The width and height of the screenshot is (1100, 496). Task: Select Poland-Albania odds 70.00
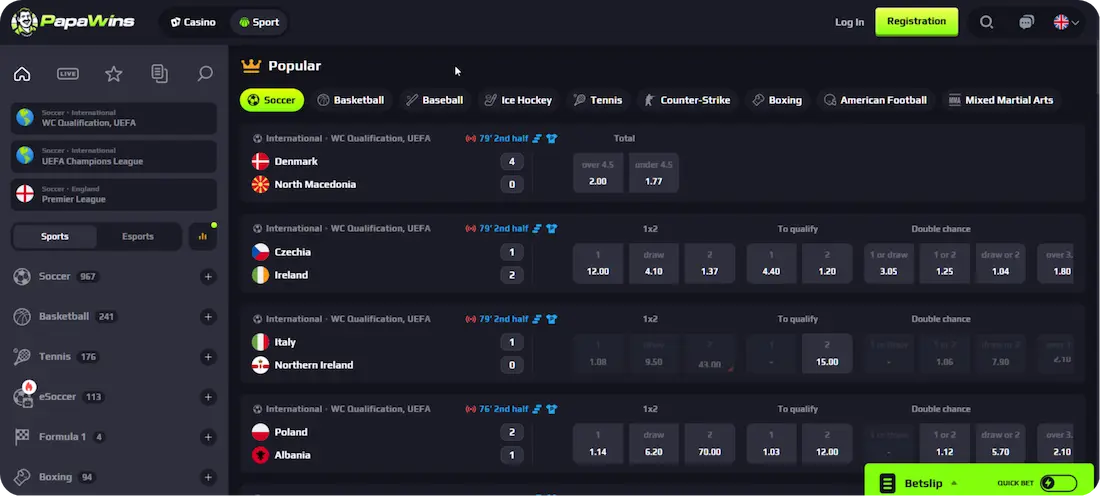(x=709, y=443)
